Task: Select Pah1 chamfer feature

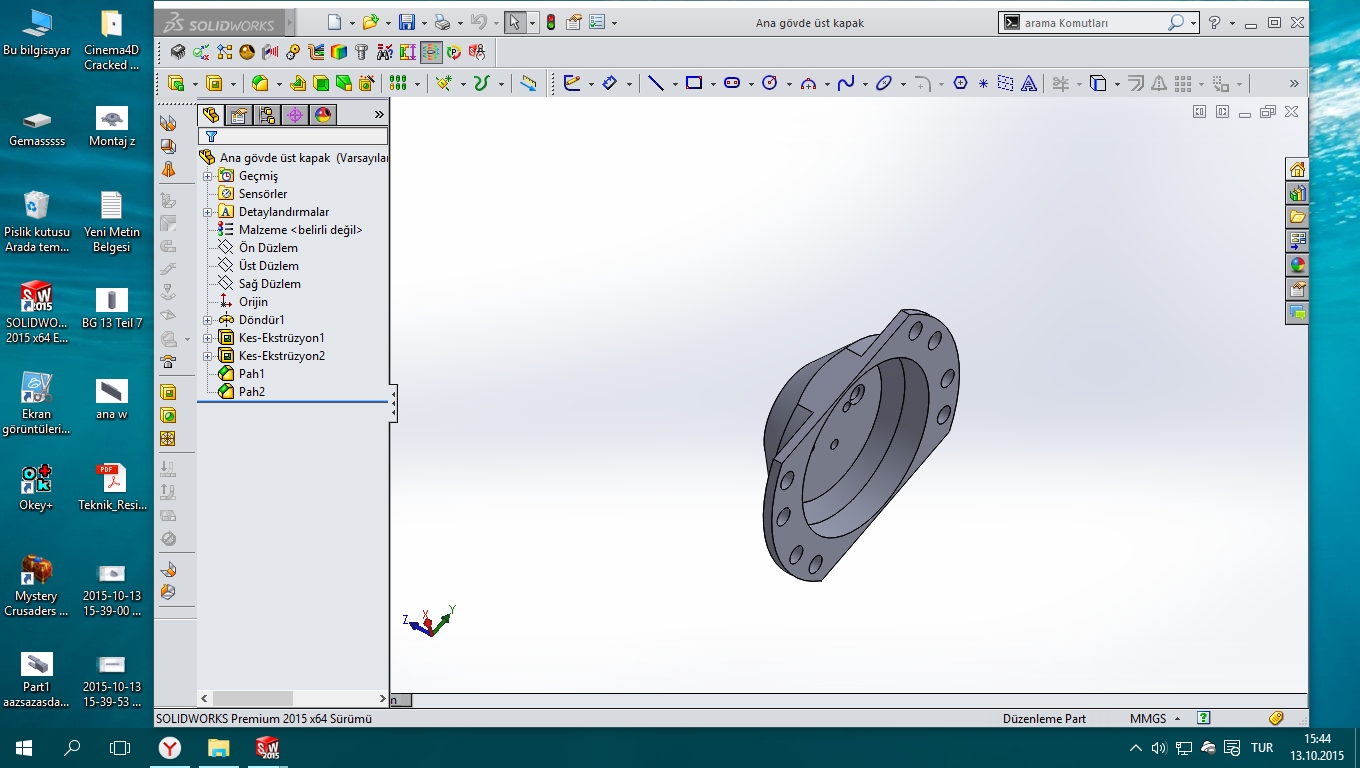Action: click(252, 374)
